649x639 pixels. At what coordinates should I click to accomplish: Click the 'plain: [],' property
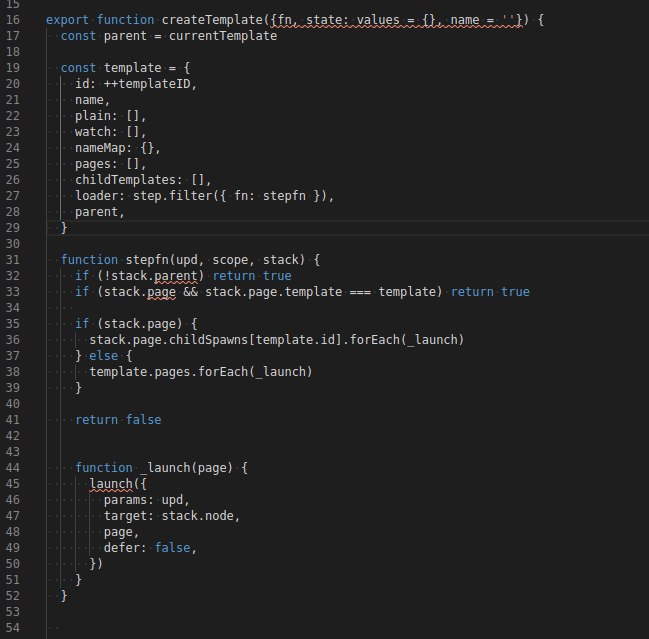(111, 116)
